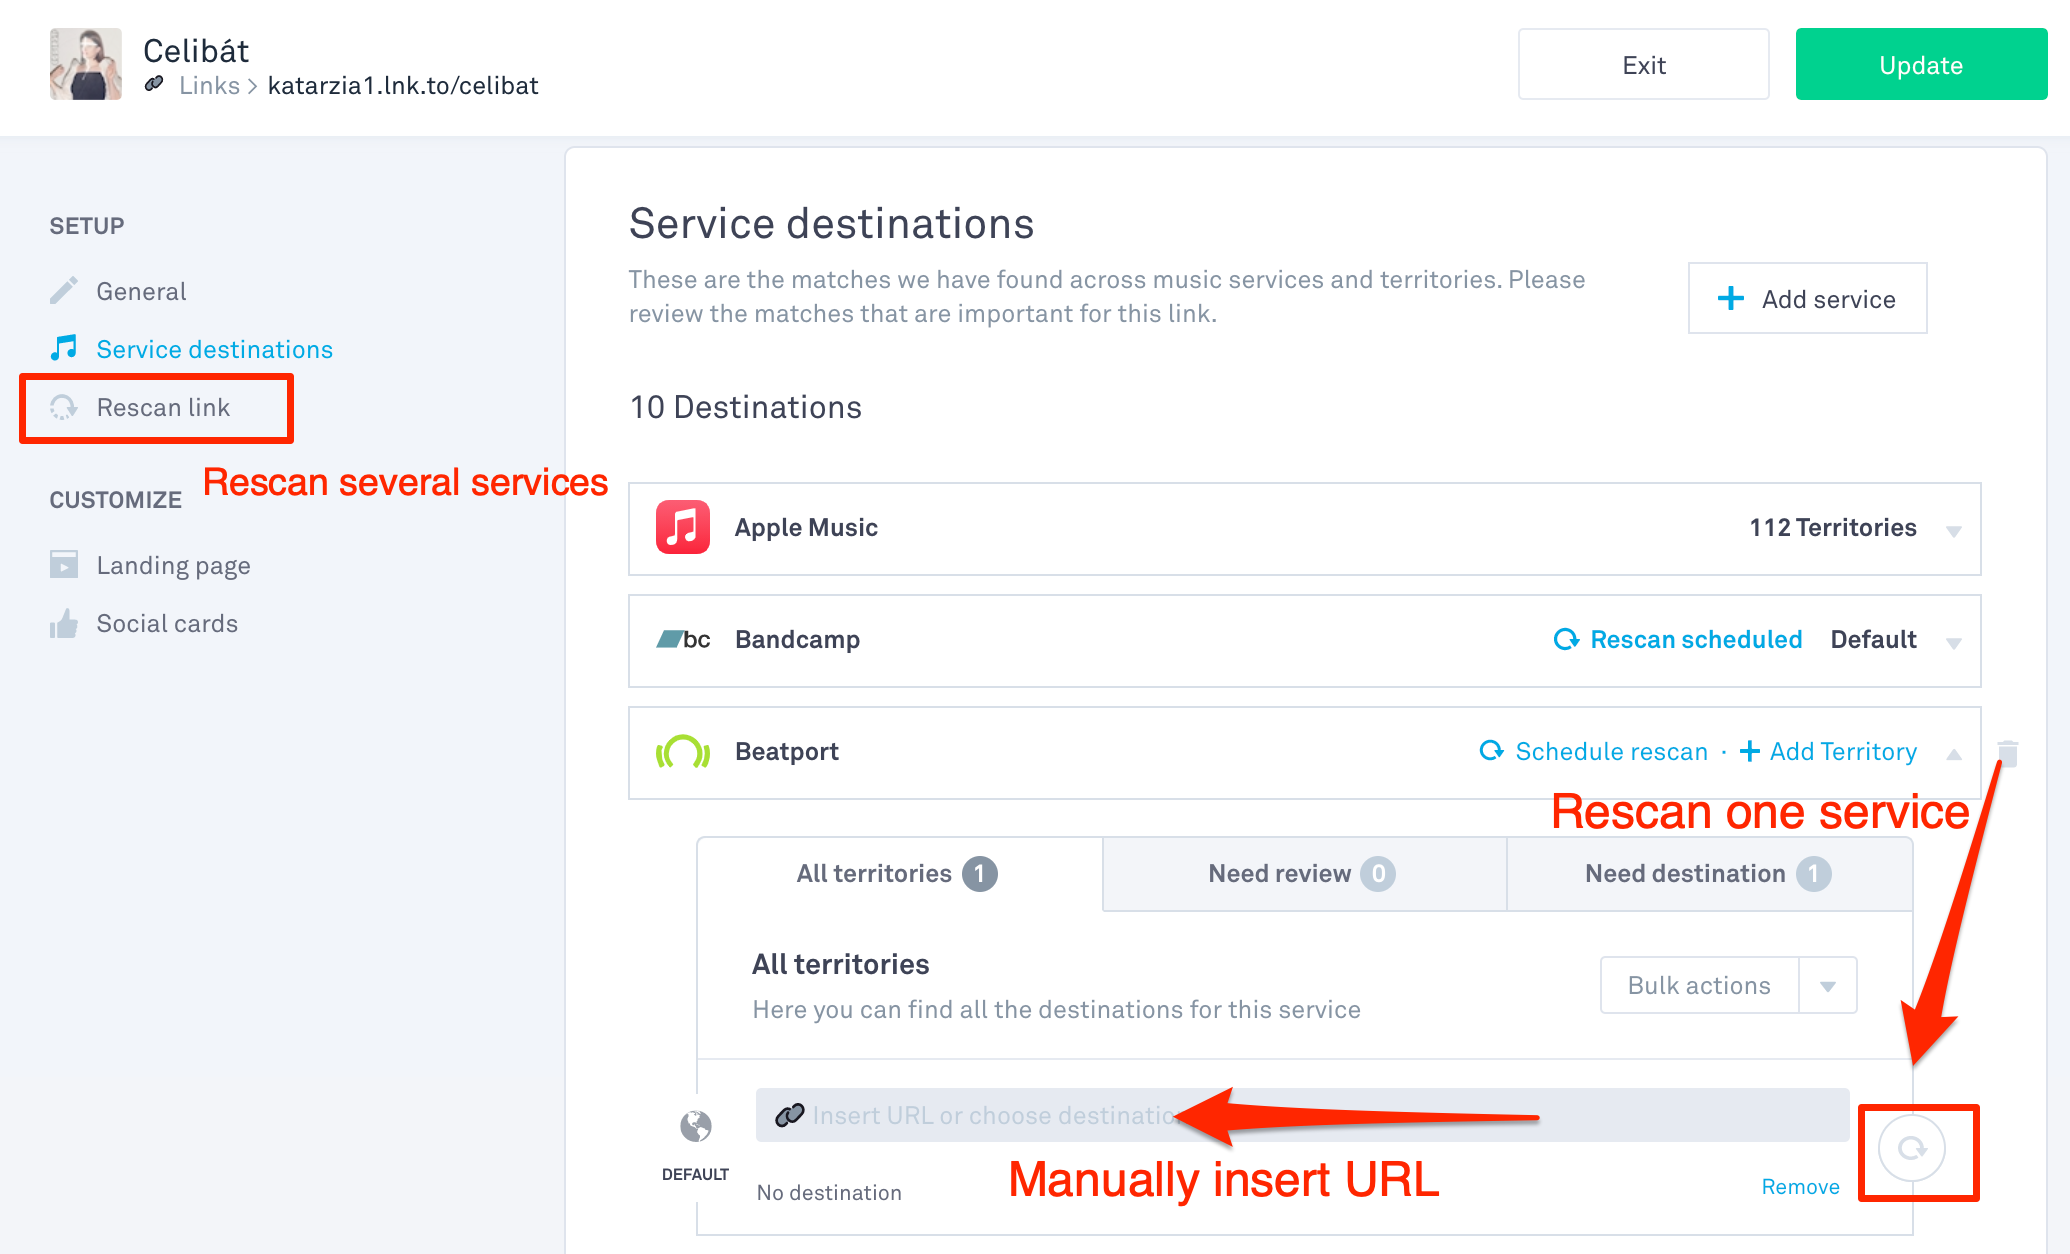Open the Rescan link section
The height and width of the screenshot is (1254, 2070).
pos(163,408)
